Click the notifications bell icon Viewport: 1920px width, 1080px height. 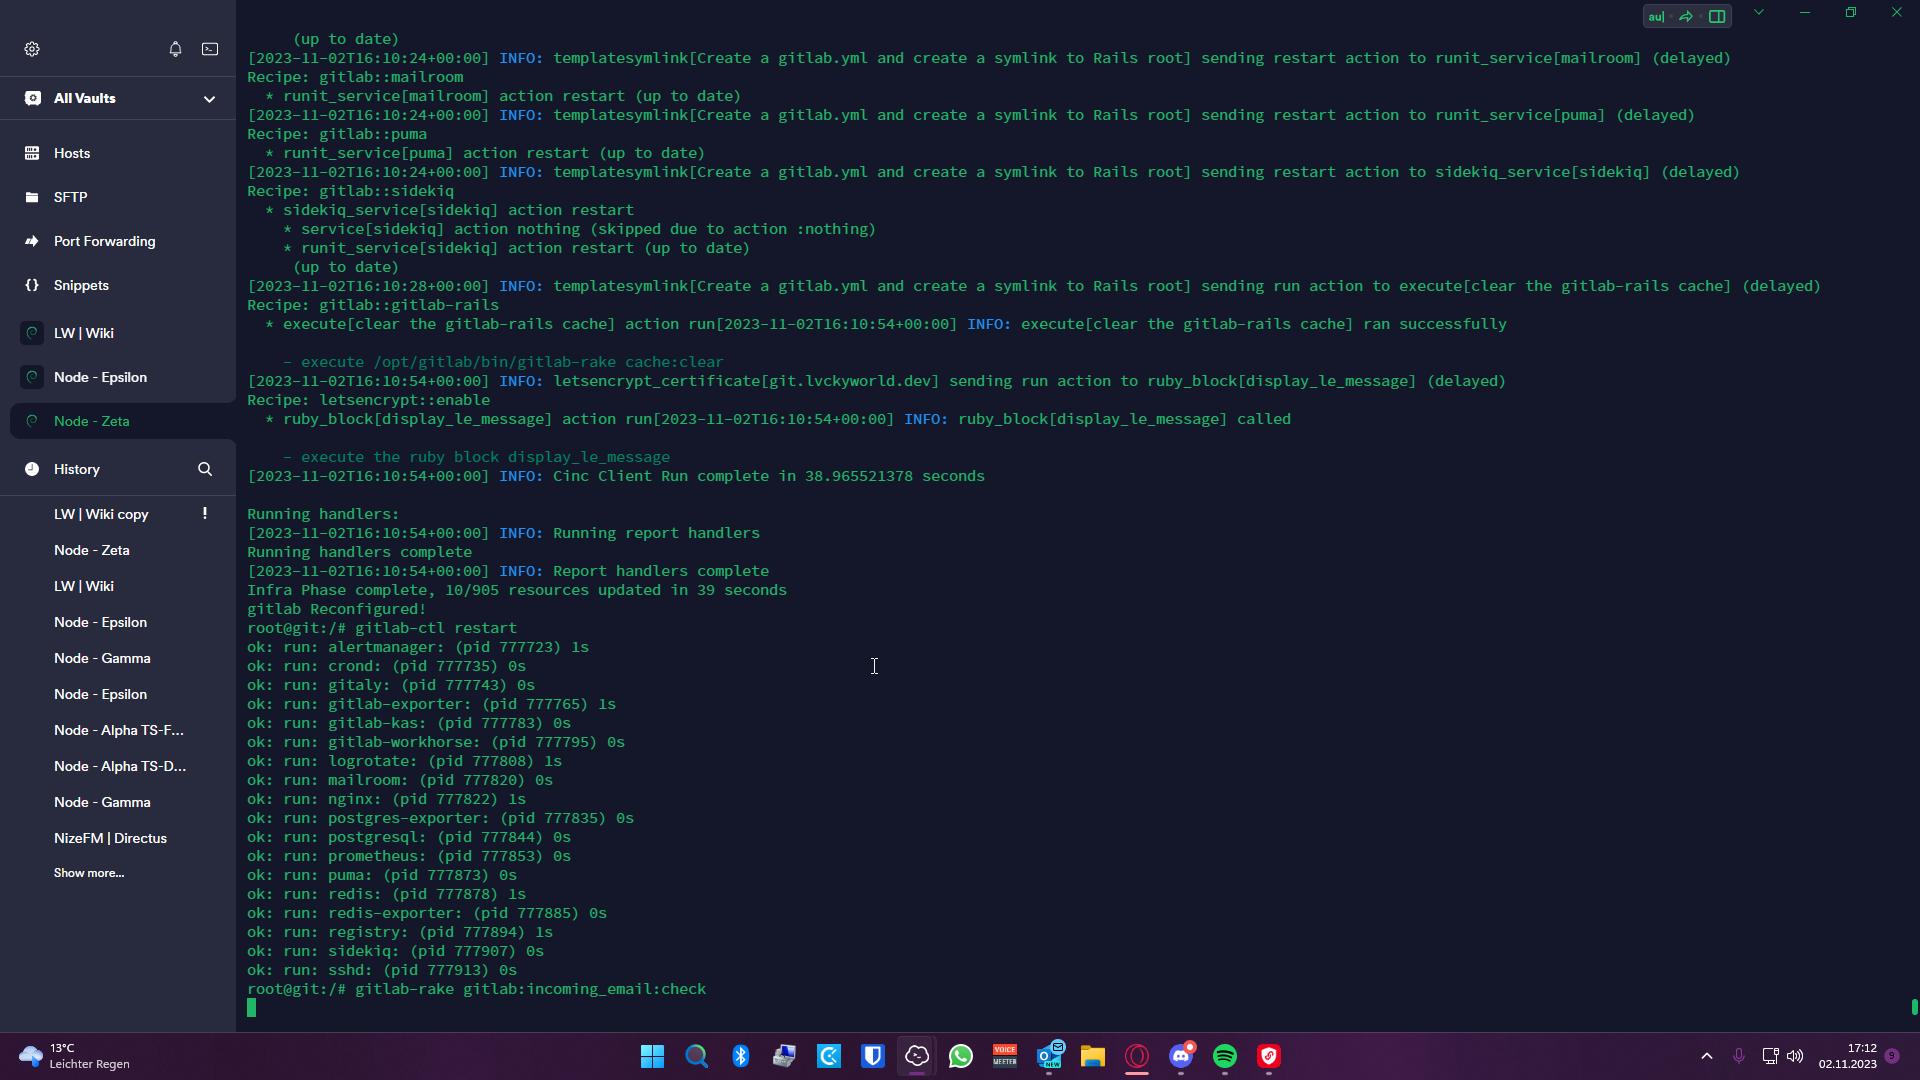coord(175,49)
